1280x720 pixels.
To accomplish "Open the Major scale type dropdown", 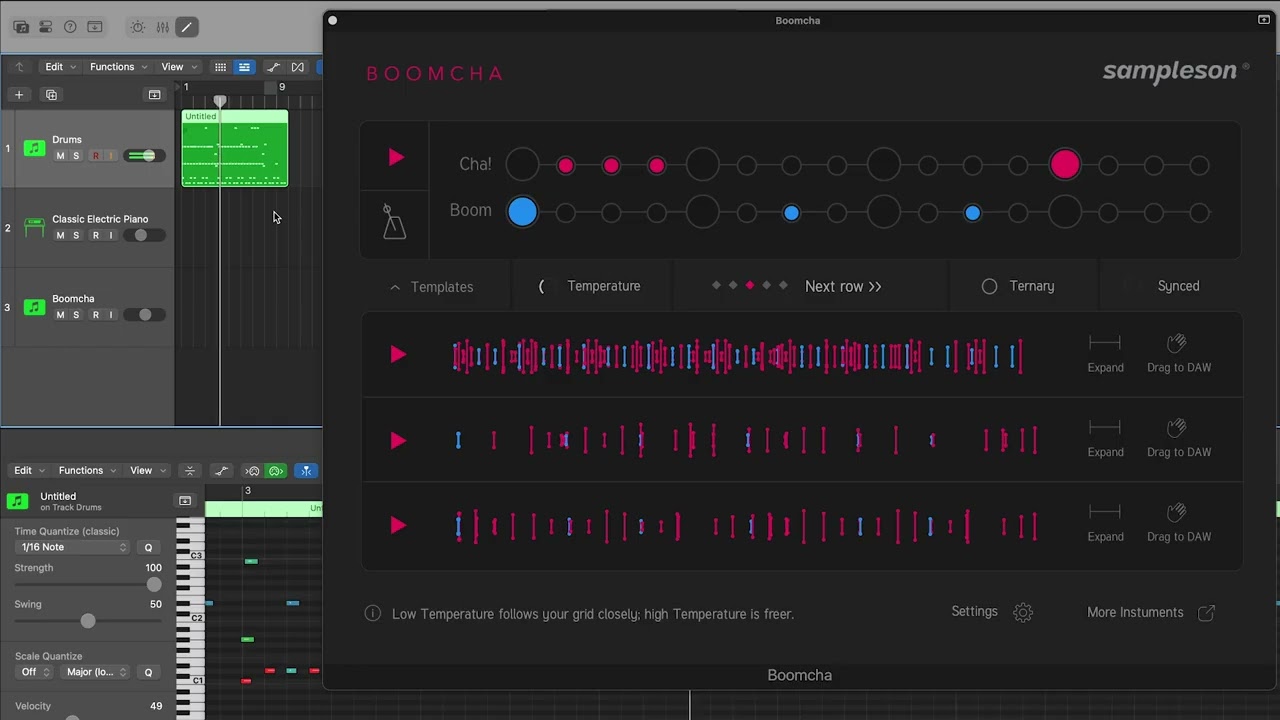I will 96,672.
